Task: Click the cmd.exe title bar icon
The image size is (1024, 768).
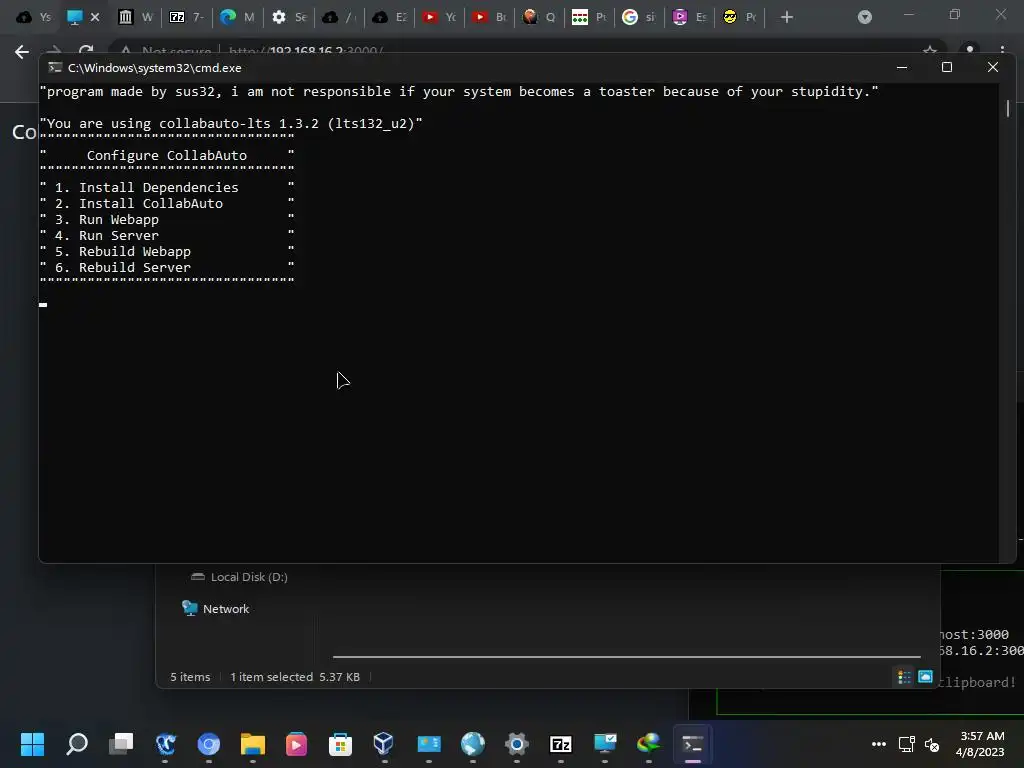Action: click(55, 67)
